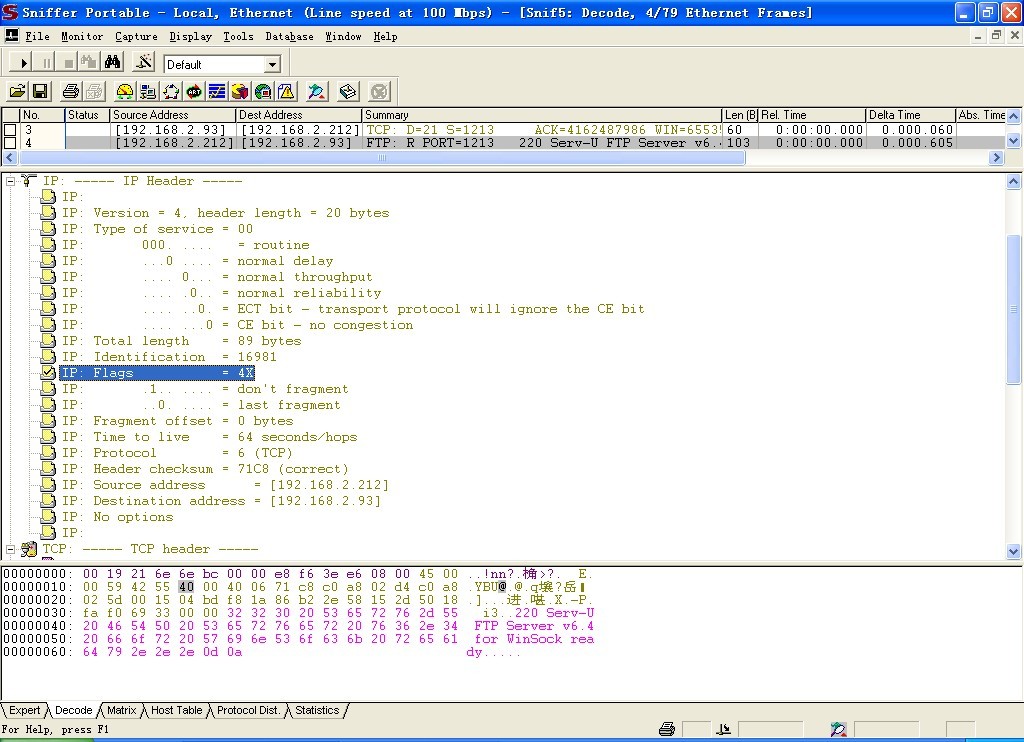Open the Host Table computers icon

click(148, 91)
